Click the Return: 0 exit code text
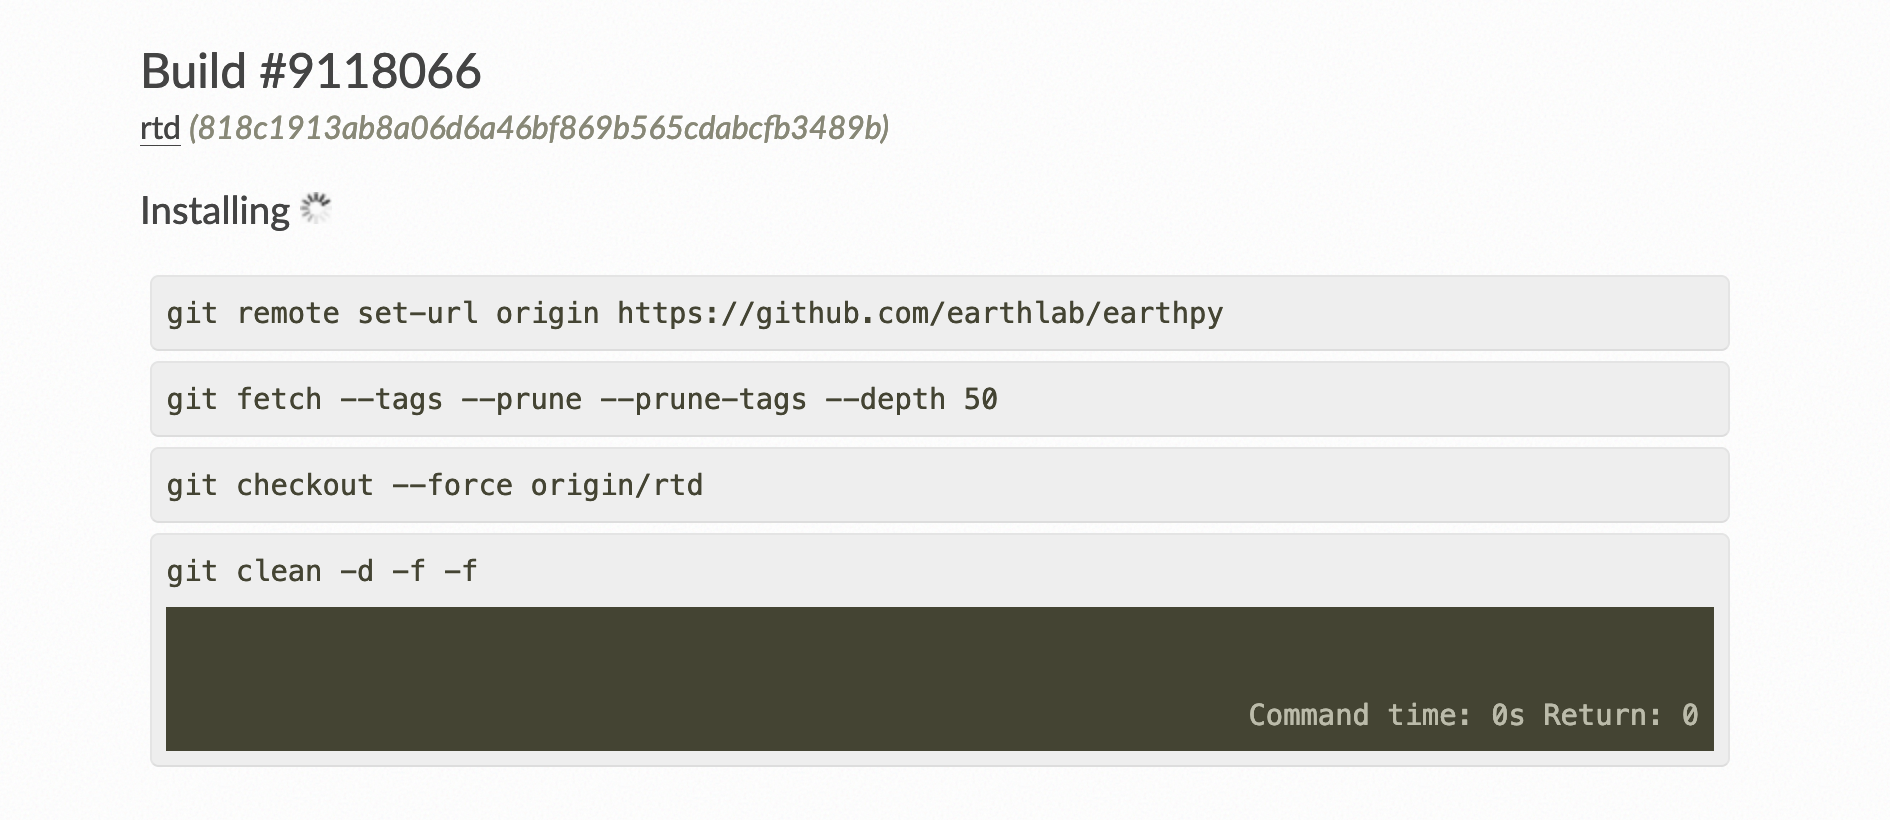This screenshot has width=1890, height=820. tap(1620, 715)
